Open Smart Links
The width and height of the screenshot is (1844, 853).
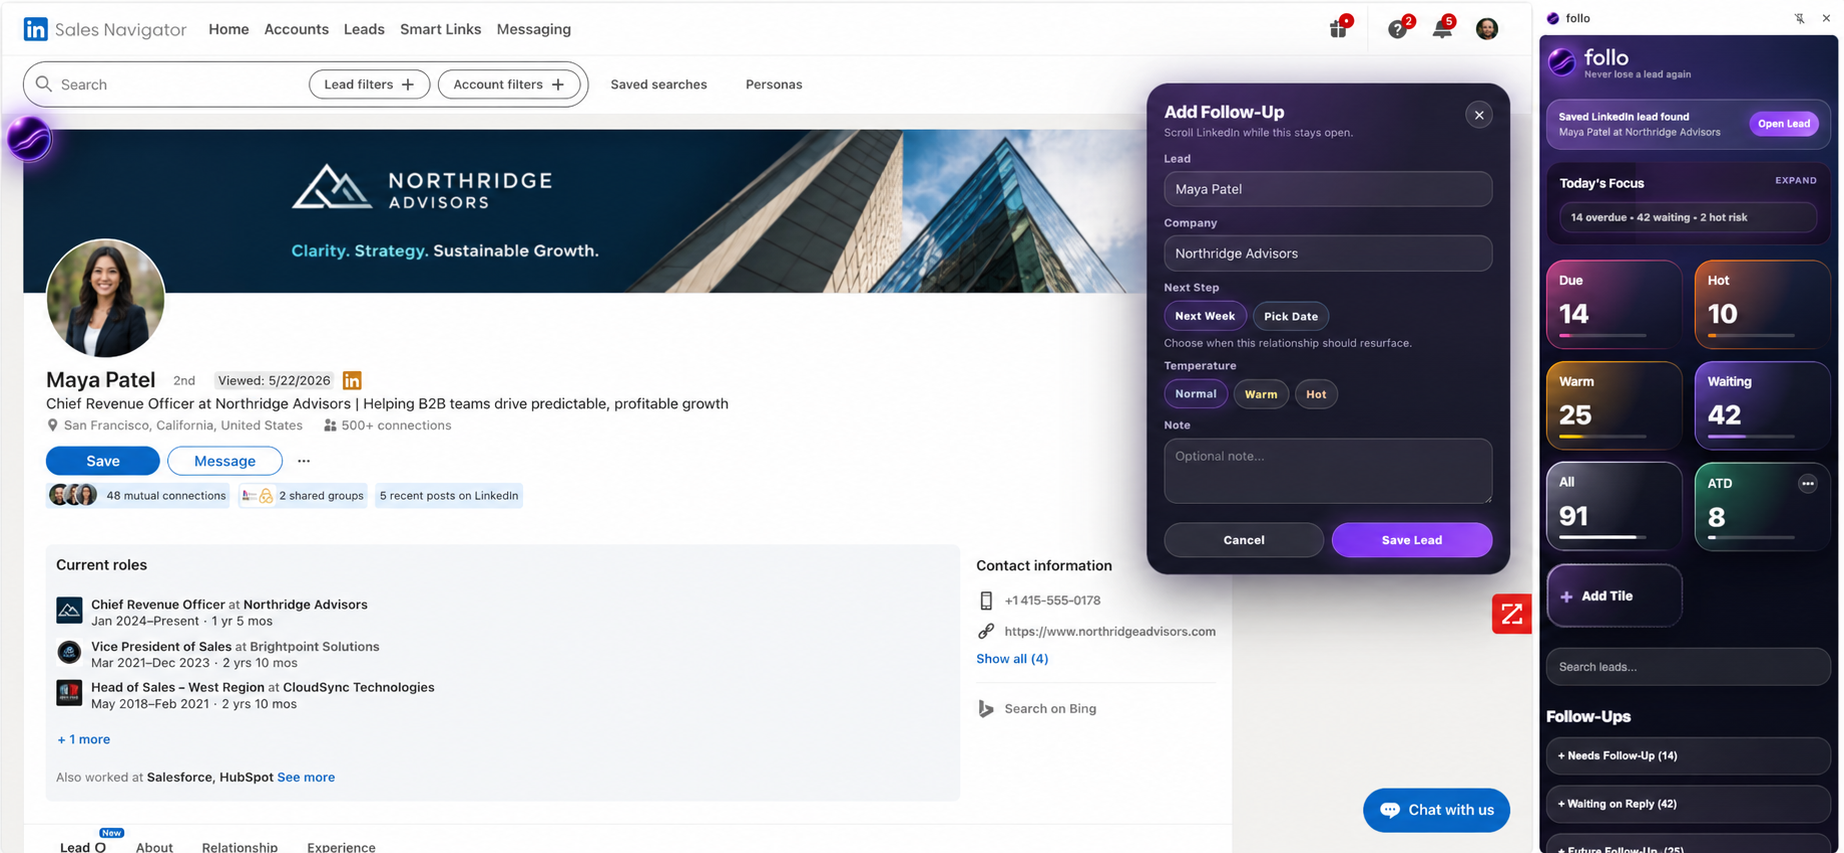441,29
